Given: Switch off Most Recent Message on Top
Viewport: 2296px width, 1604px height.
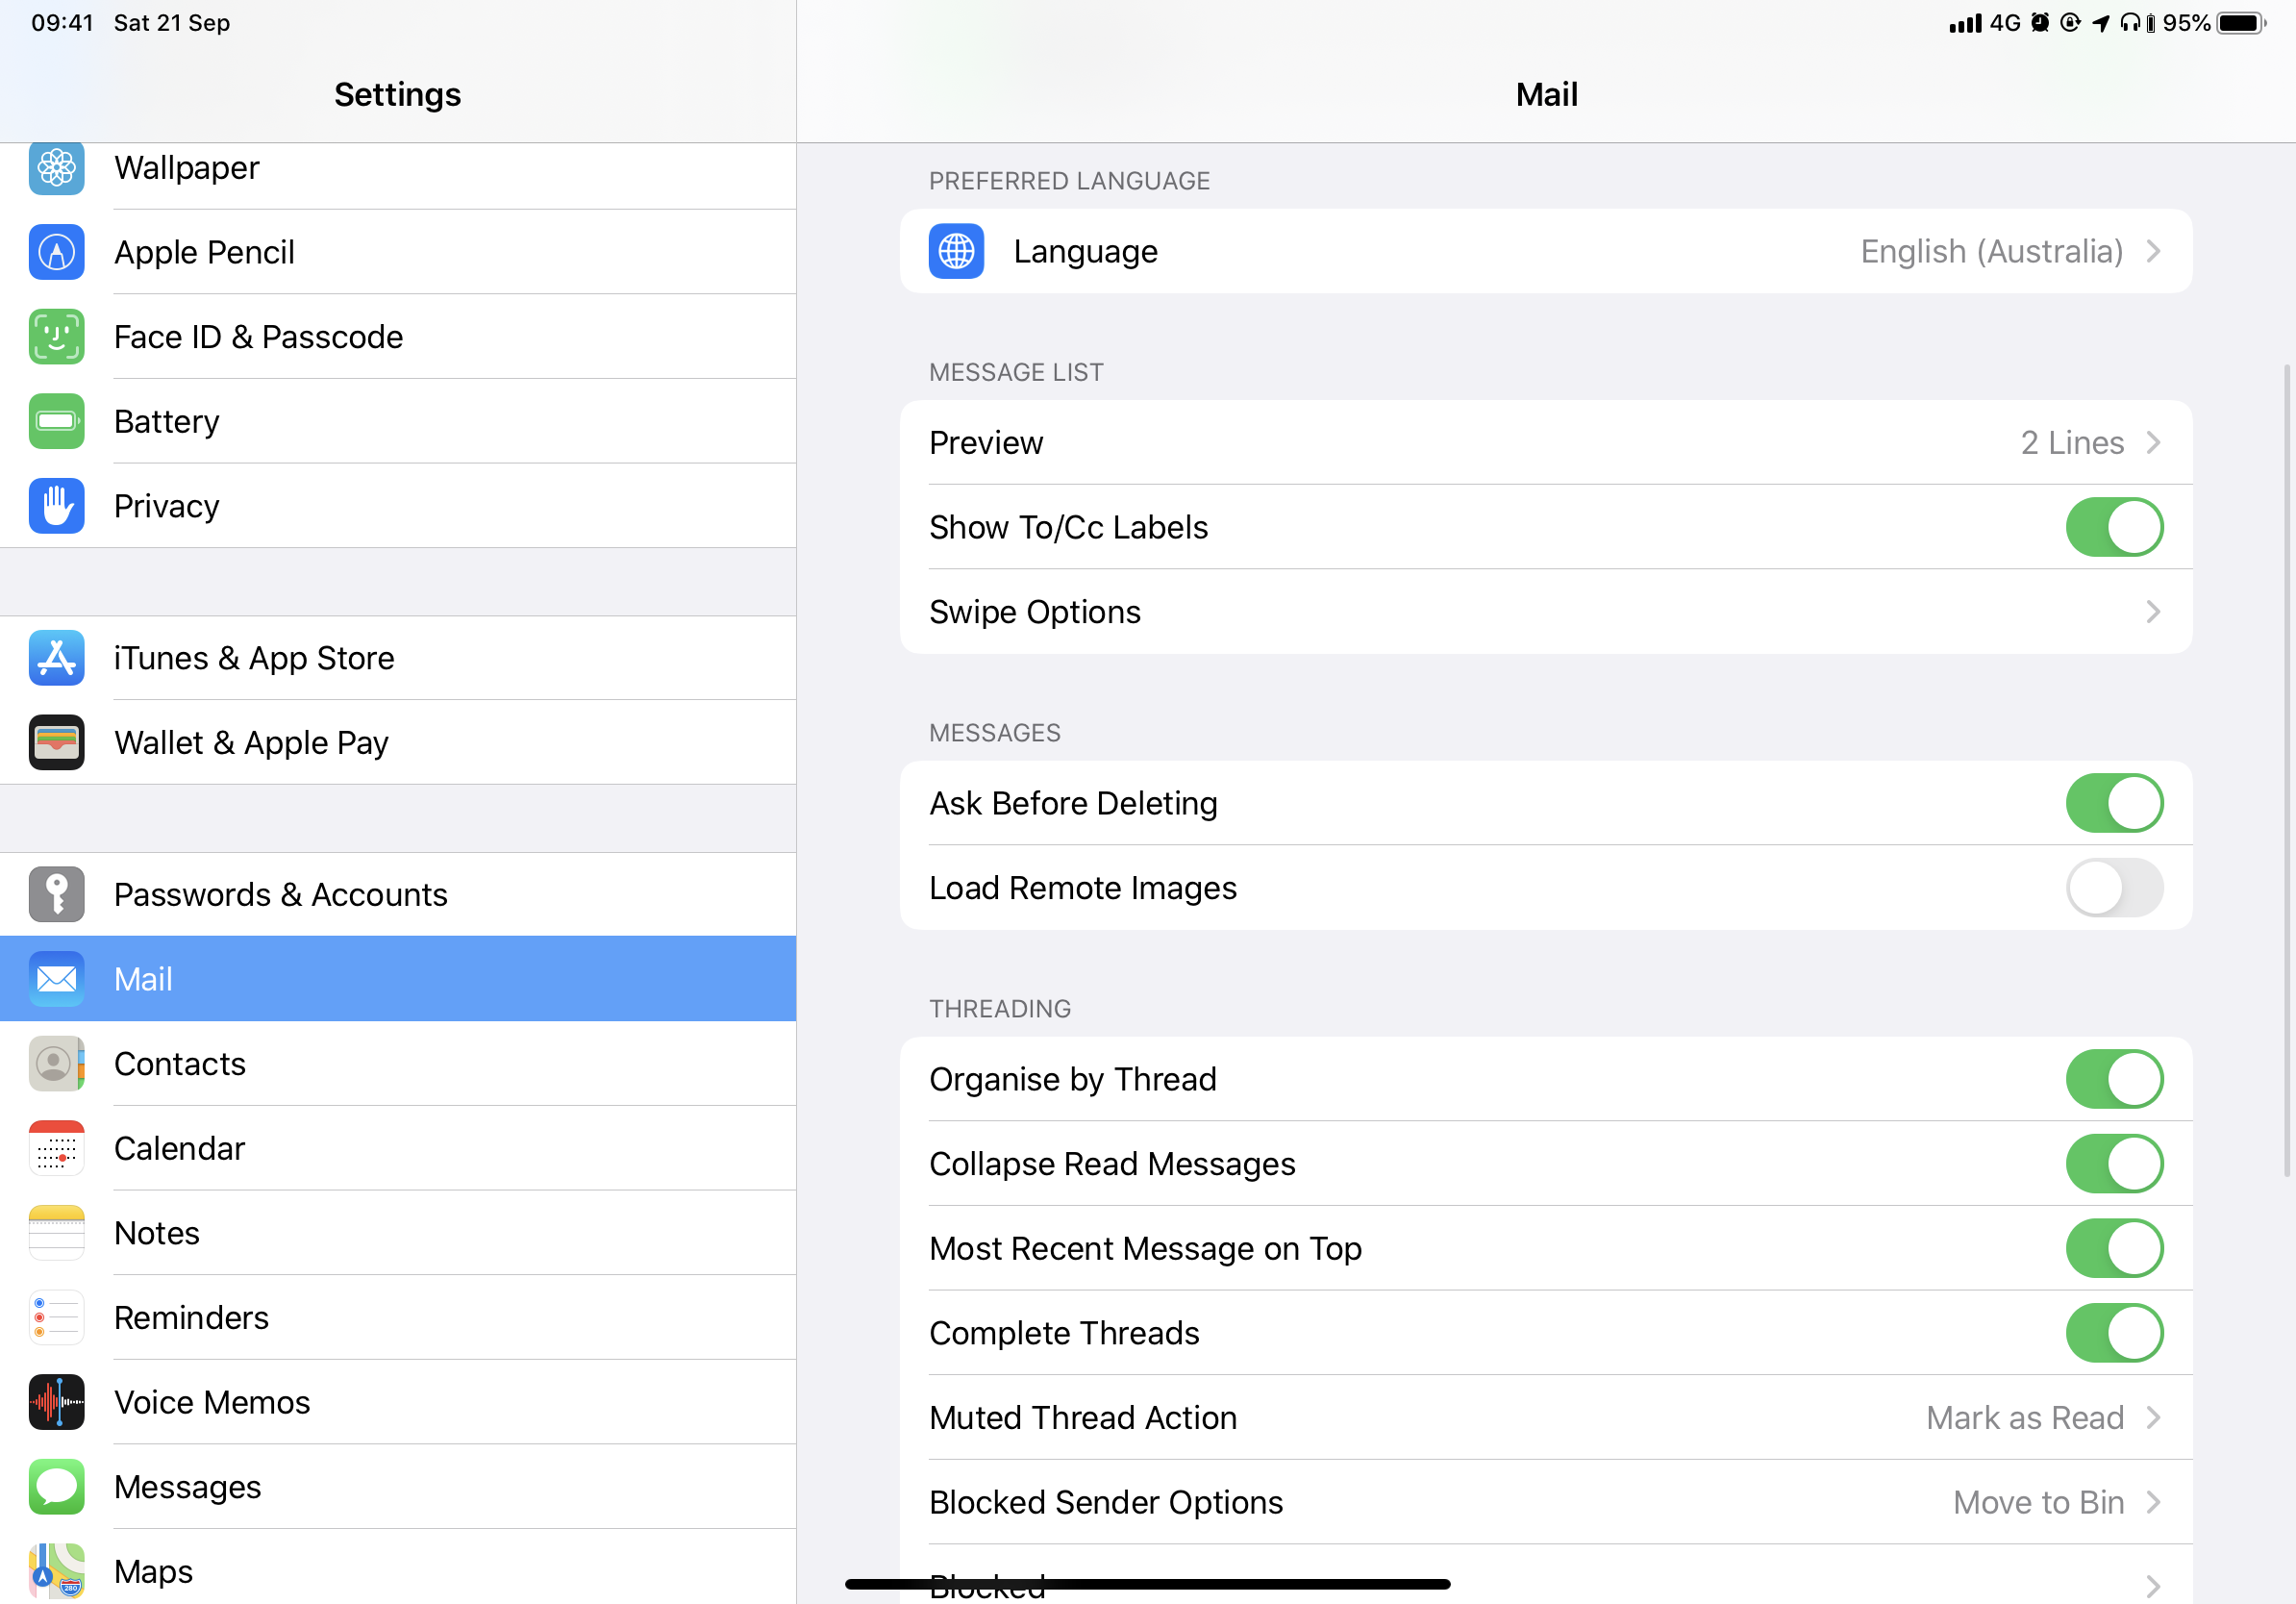Looking at the screenshot, I should point(2115,1248).
